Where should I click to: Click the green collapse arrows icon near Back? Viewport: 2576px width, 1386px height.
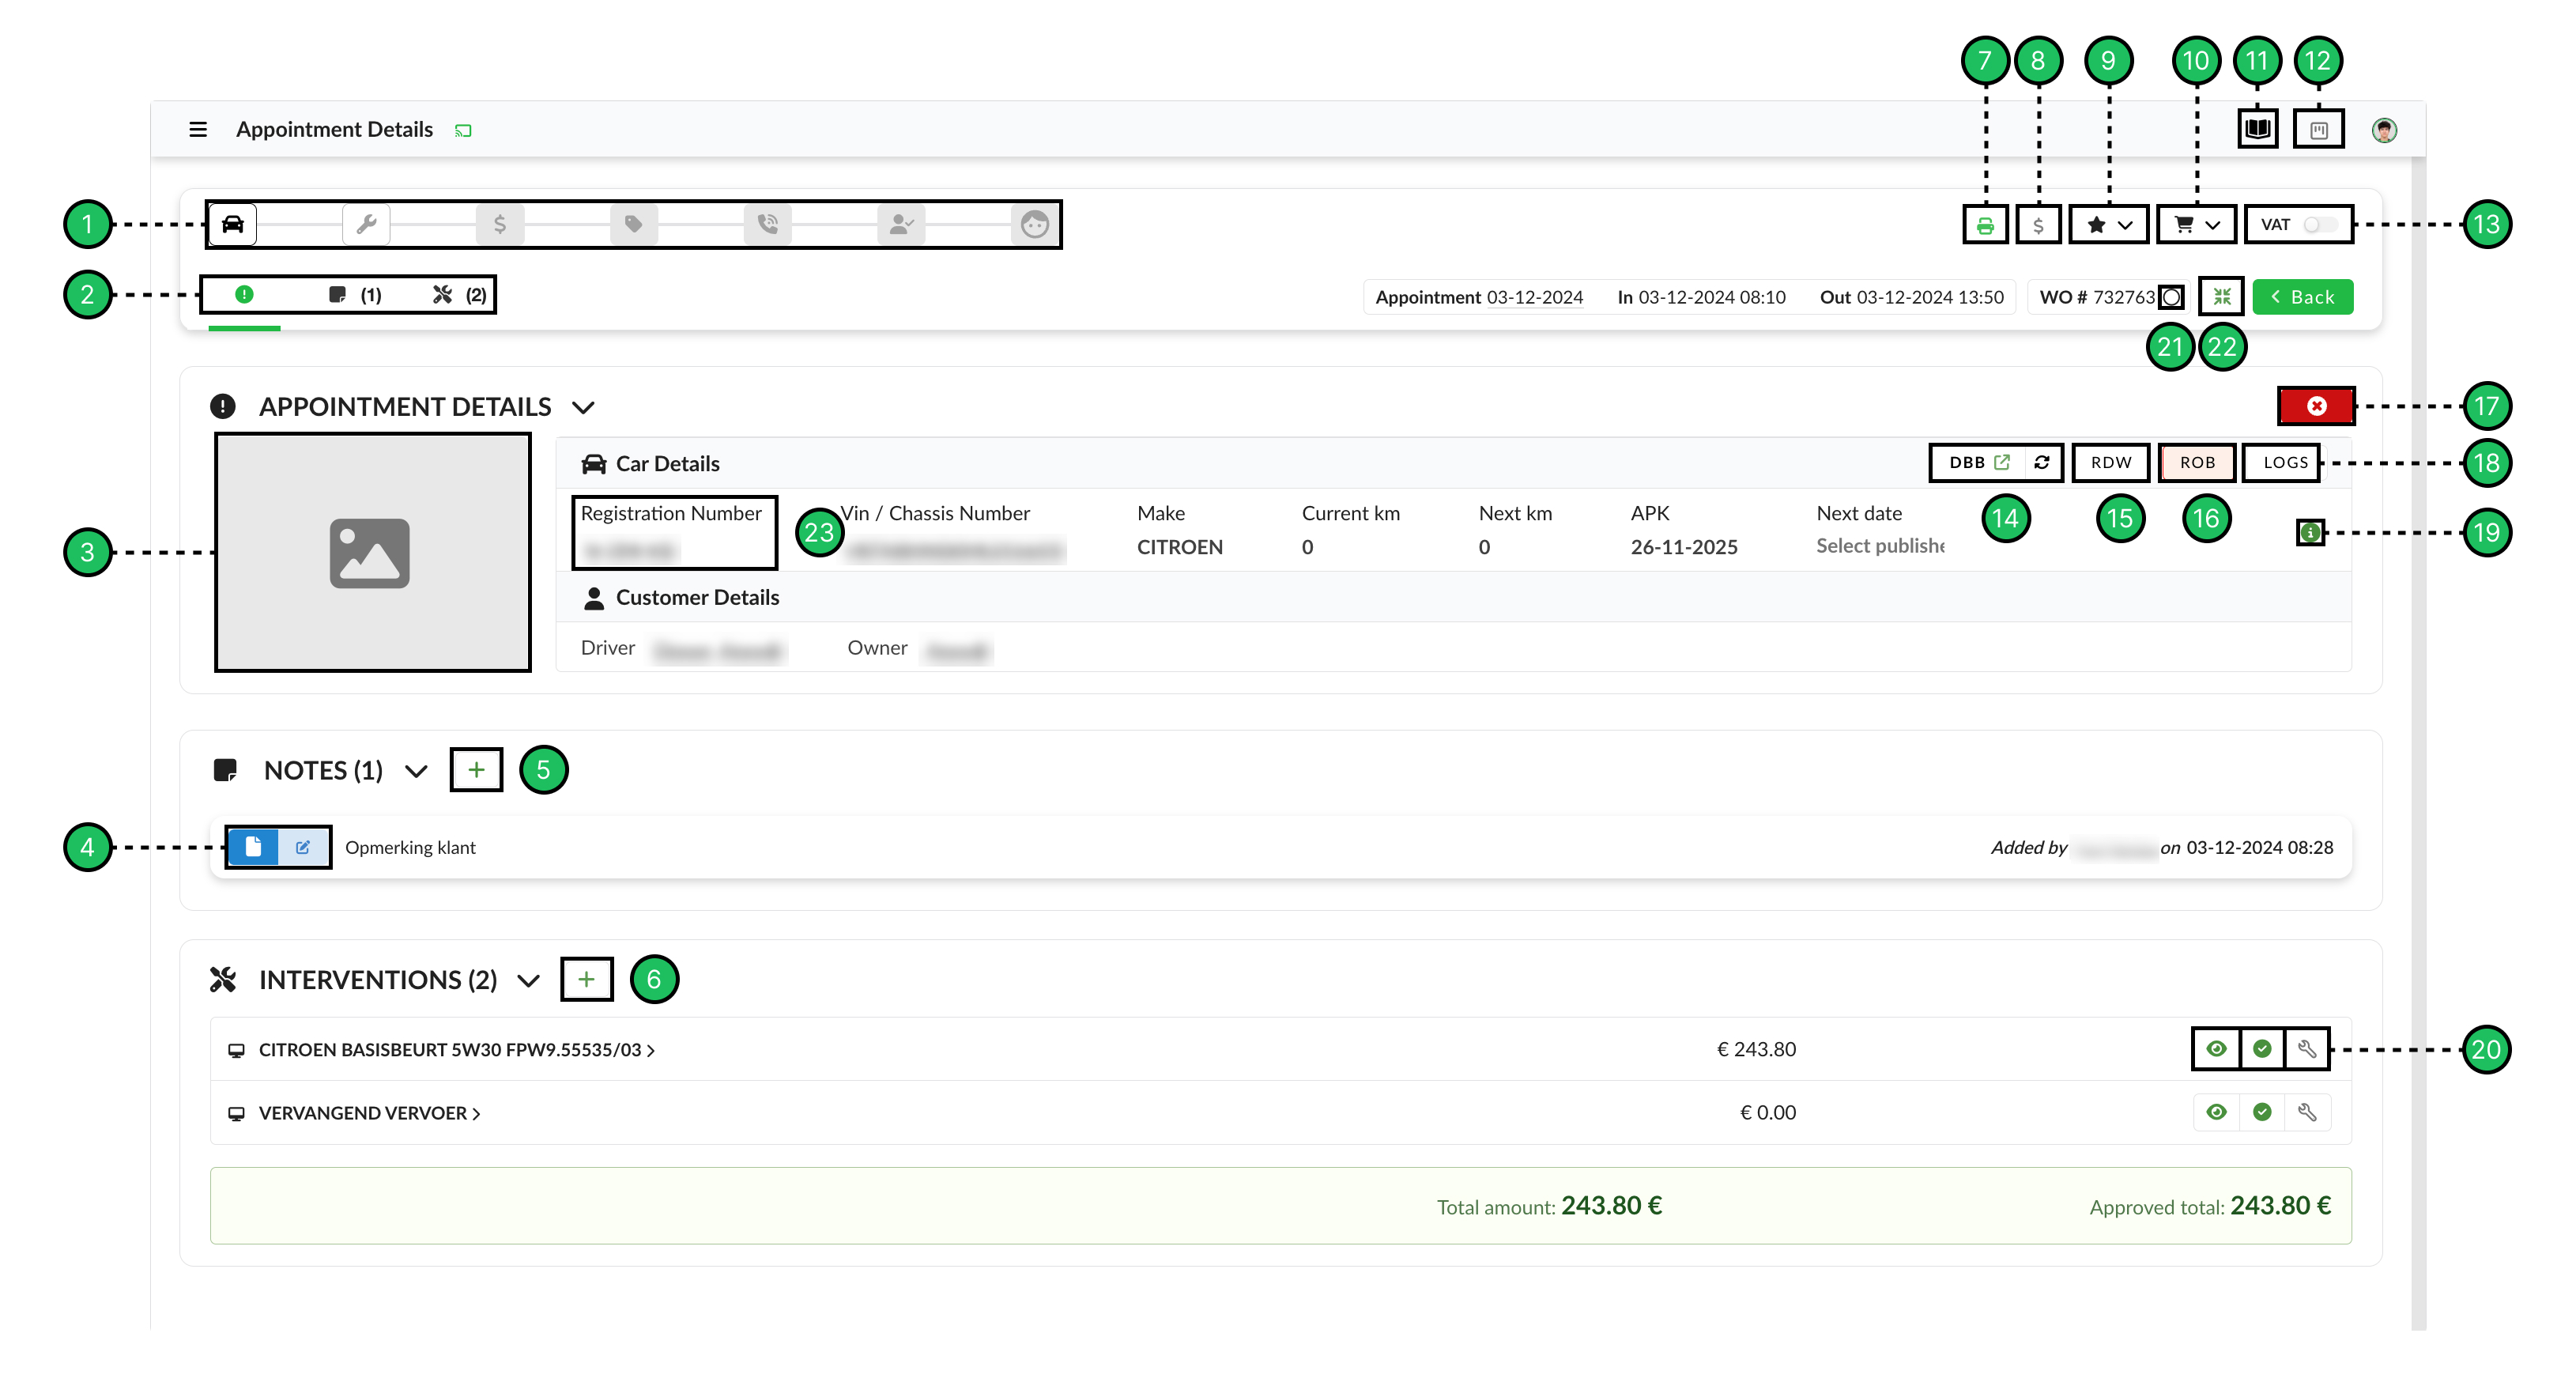click(x=2222, y=297)
